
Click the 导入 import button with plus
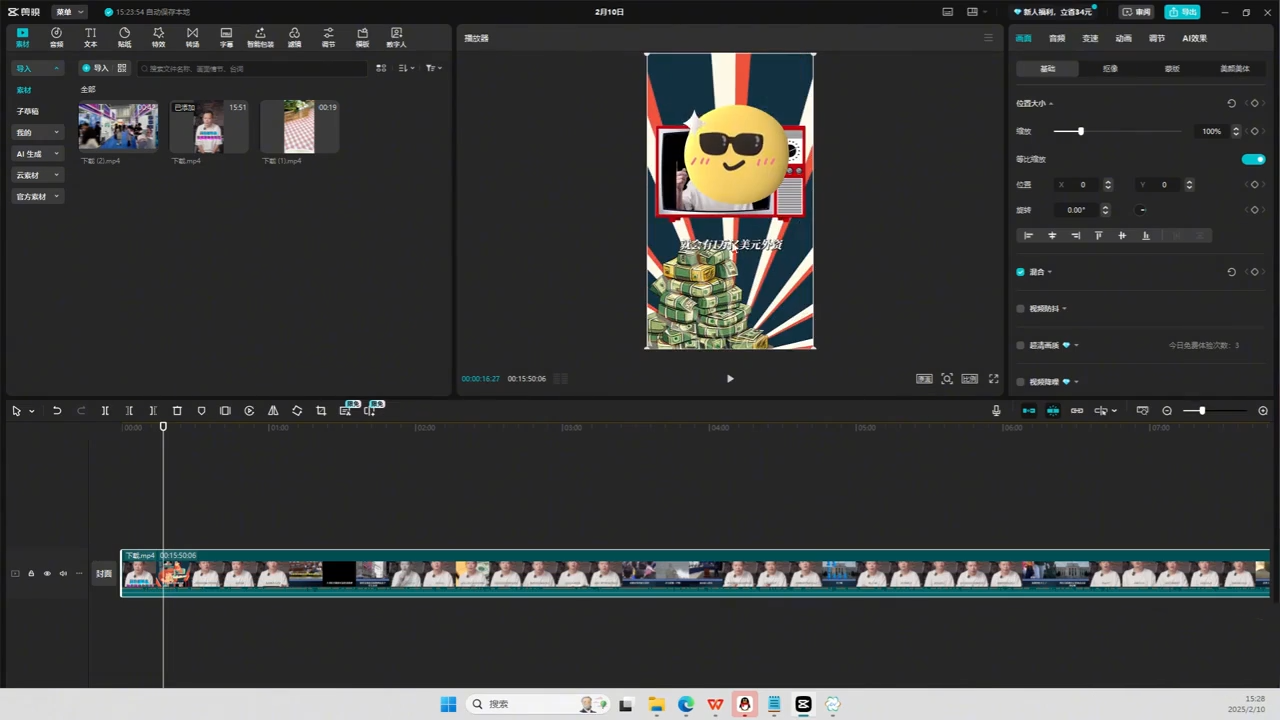click(96, 68)
